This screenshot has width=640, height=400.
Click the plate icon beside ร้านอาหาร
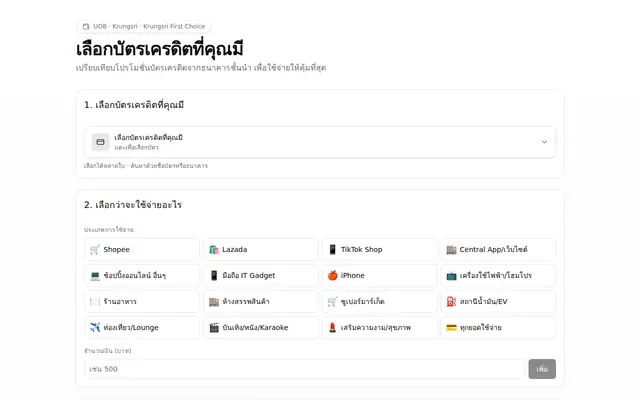[x=95, y=302]
